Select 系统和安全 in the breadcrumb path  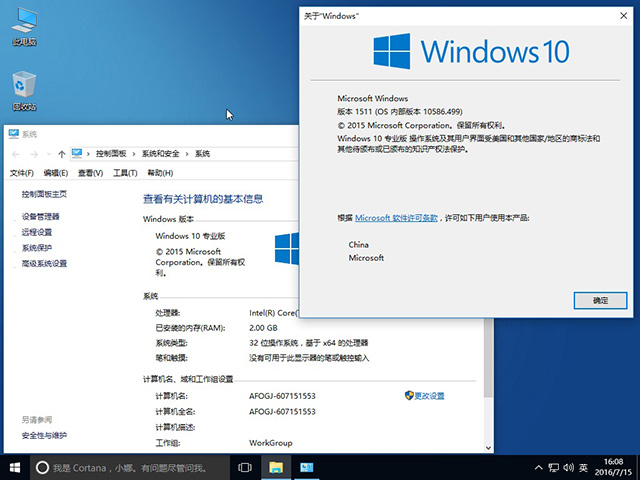[x=160, y=154]
